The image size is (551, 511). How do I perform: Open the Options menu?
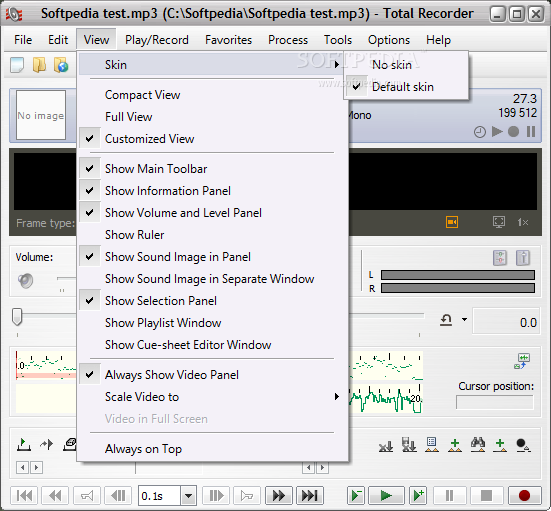(x=389, y=40)
